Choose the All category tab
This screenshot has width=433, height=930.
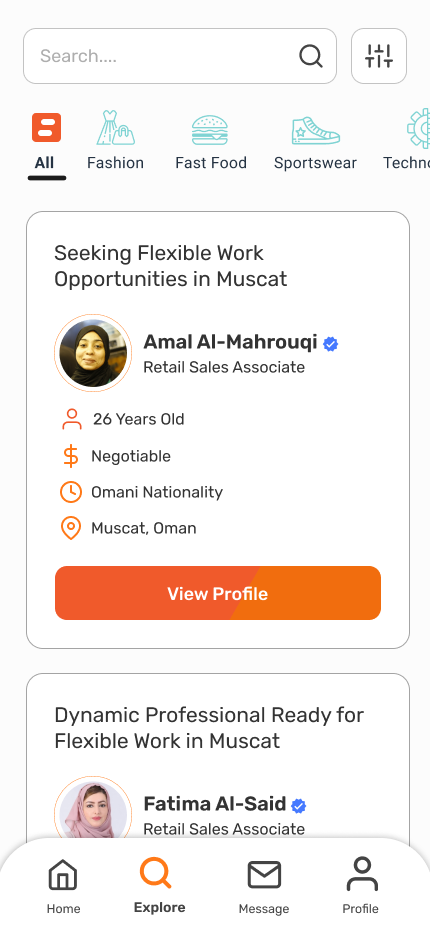pyautogui.click(x=44, y=142)
